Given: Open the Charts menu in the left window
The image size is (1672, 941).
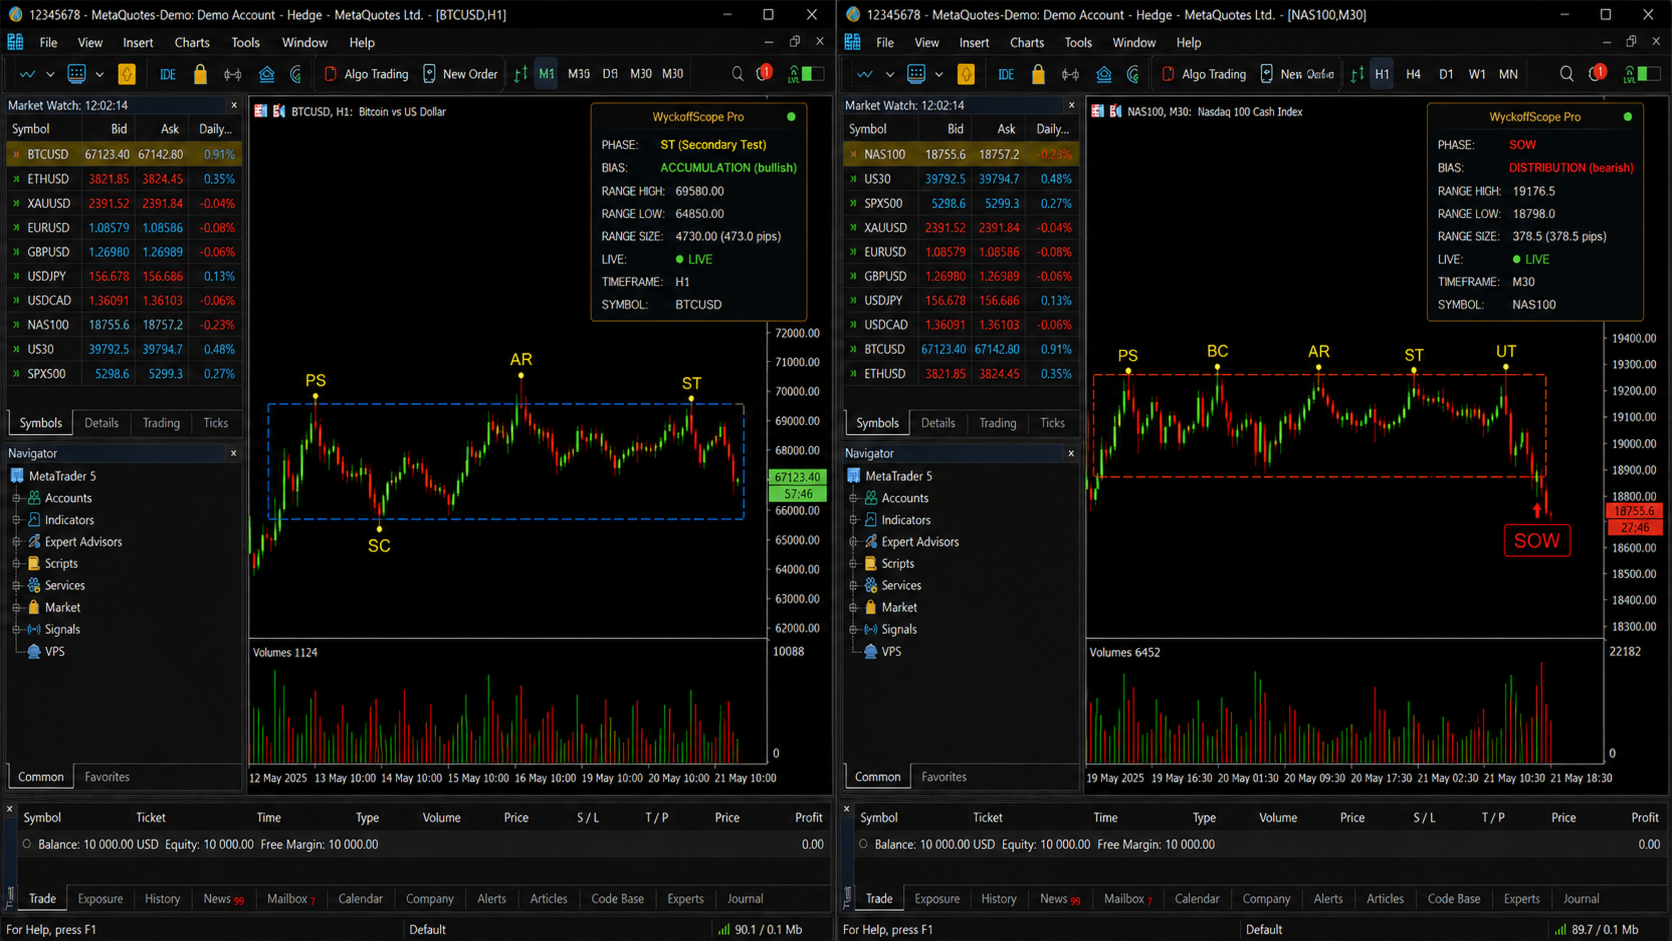Looking at the screenshot, I should pyautogui.click(x=191, y=43).
